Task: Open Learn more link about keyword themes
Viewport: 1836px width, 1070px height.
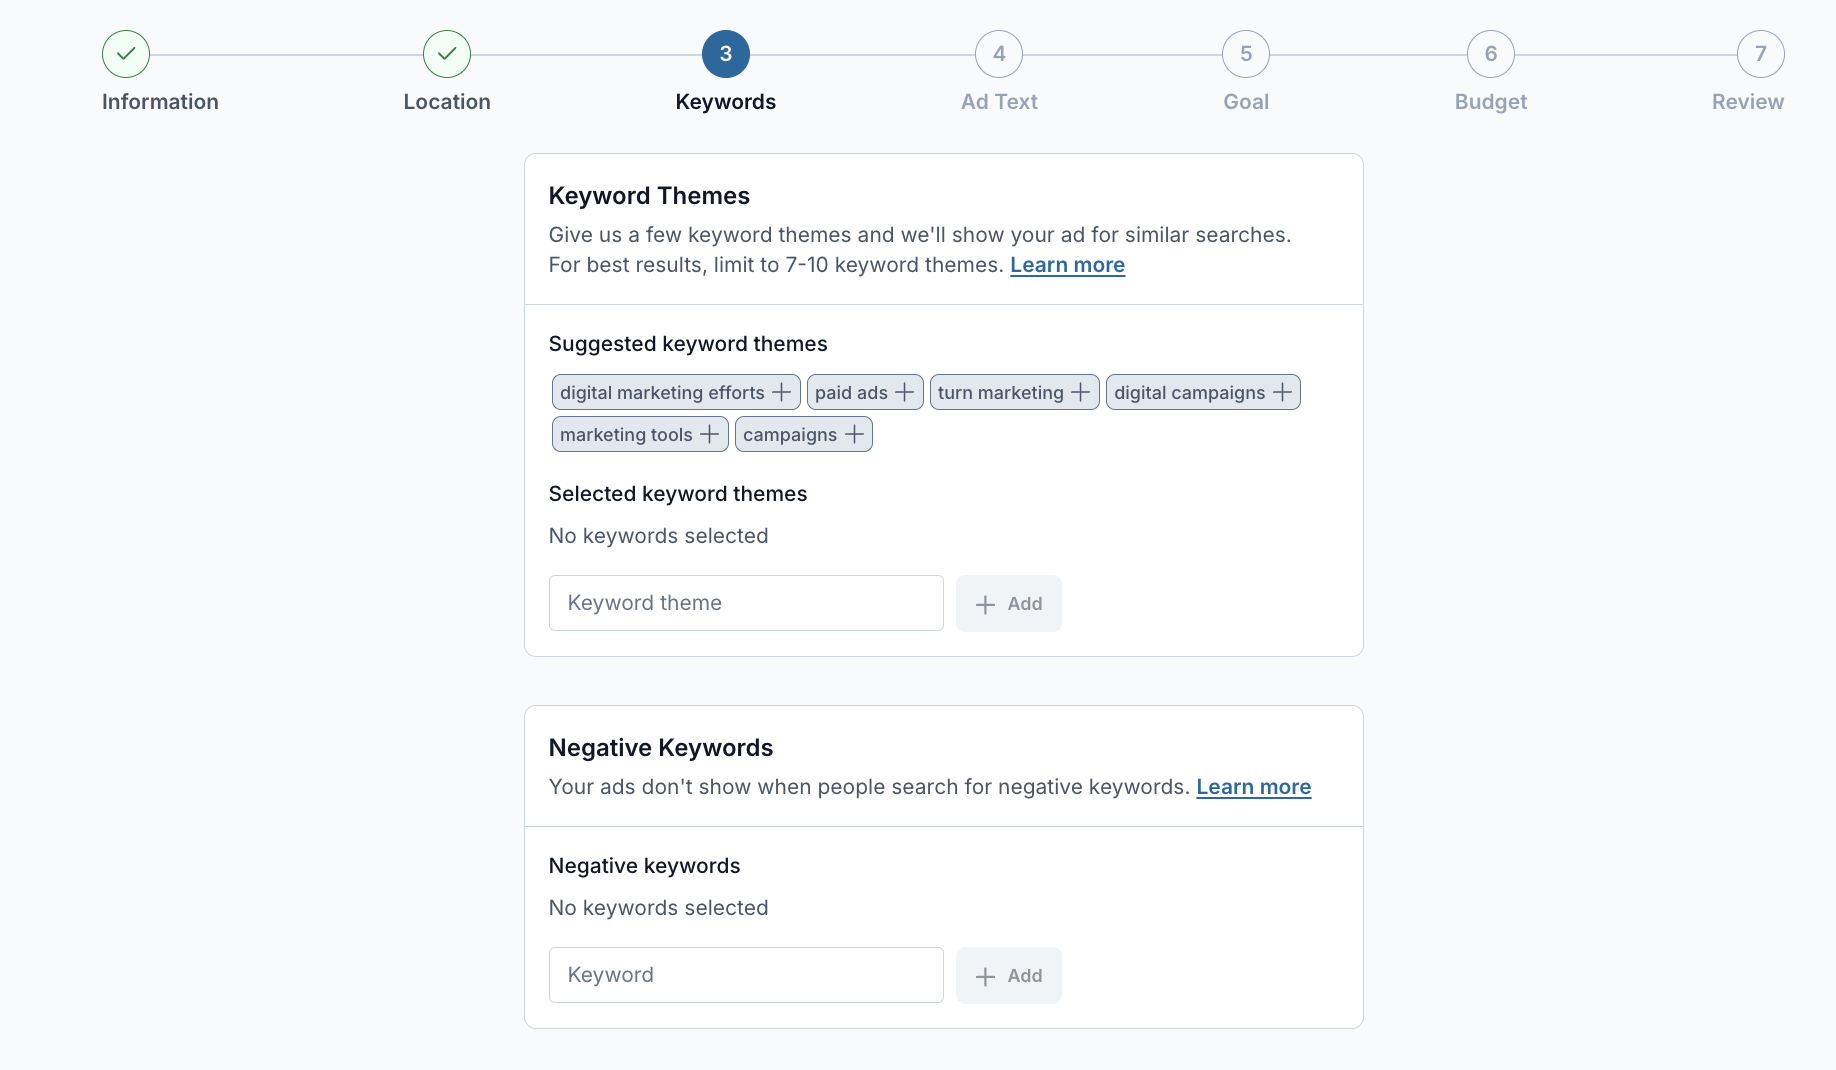Action: point(1067,265)
